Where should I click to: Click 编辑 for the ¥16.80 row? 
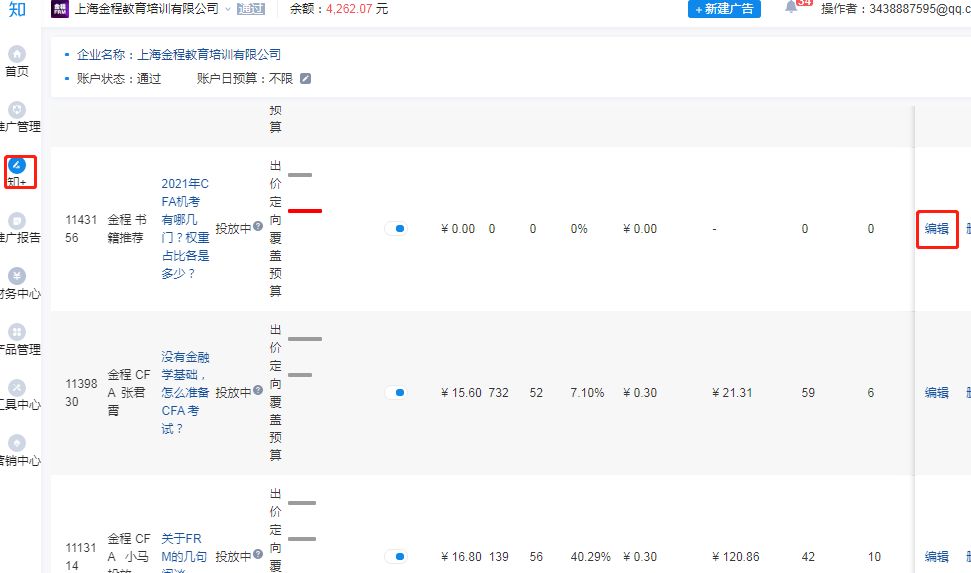click(936, 556)
